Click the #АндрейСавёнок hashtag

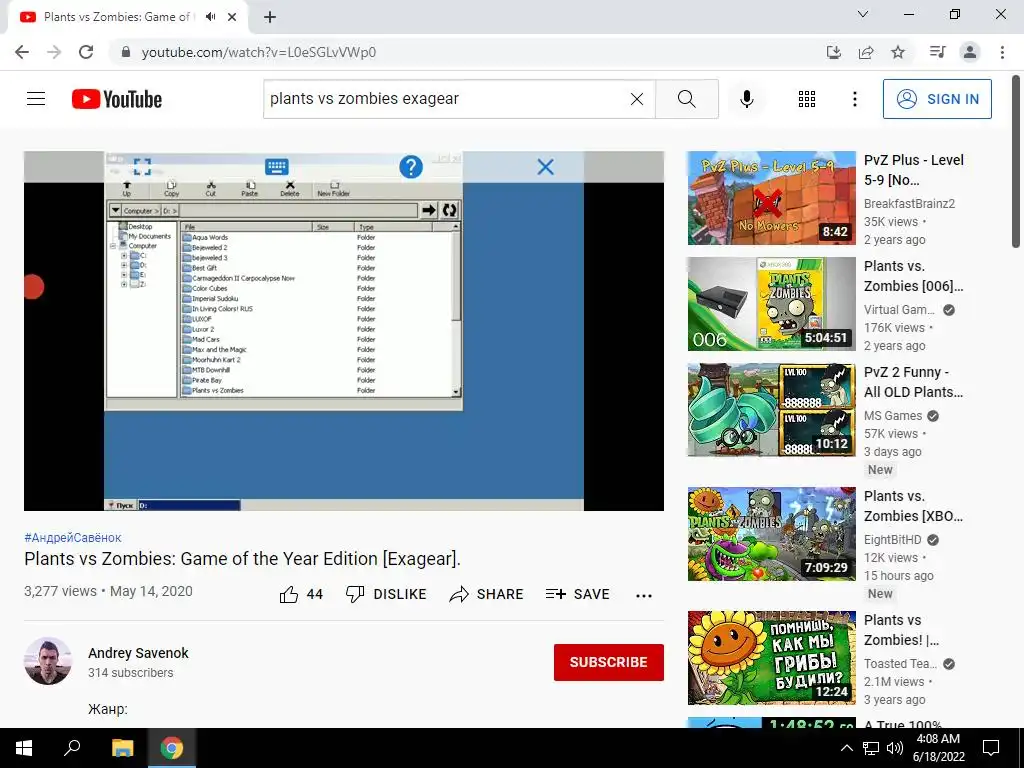[72, 538]
